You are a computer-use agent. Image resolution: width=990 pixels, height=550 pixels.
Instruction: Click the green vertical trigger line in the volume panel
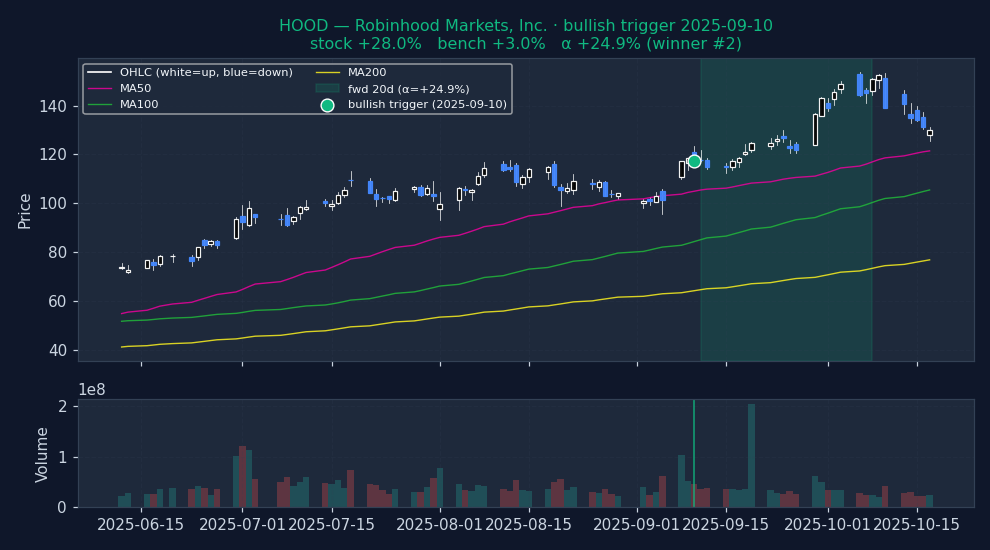(x=694, y=450)
